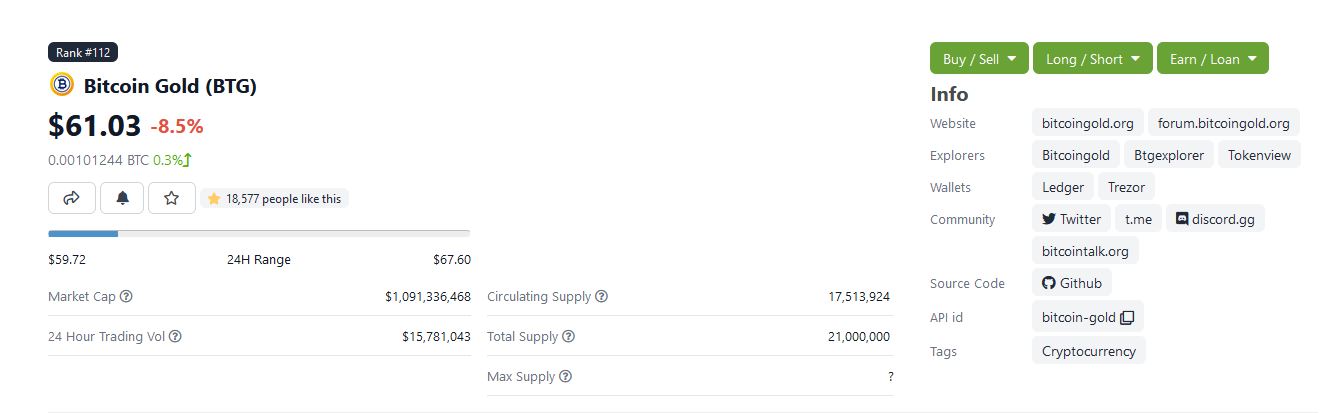Click the Bitcoin Gold coin logo
Image resolution: width=1330 pixels, height=413 pixels.
click(x=62, y=85)
